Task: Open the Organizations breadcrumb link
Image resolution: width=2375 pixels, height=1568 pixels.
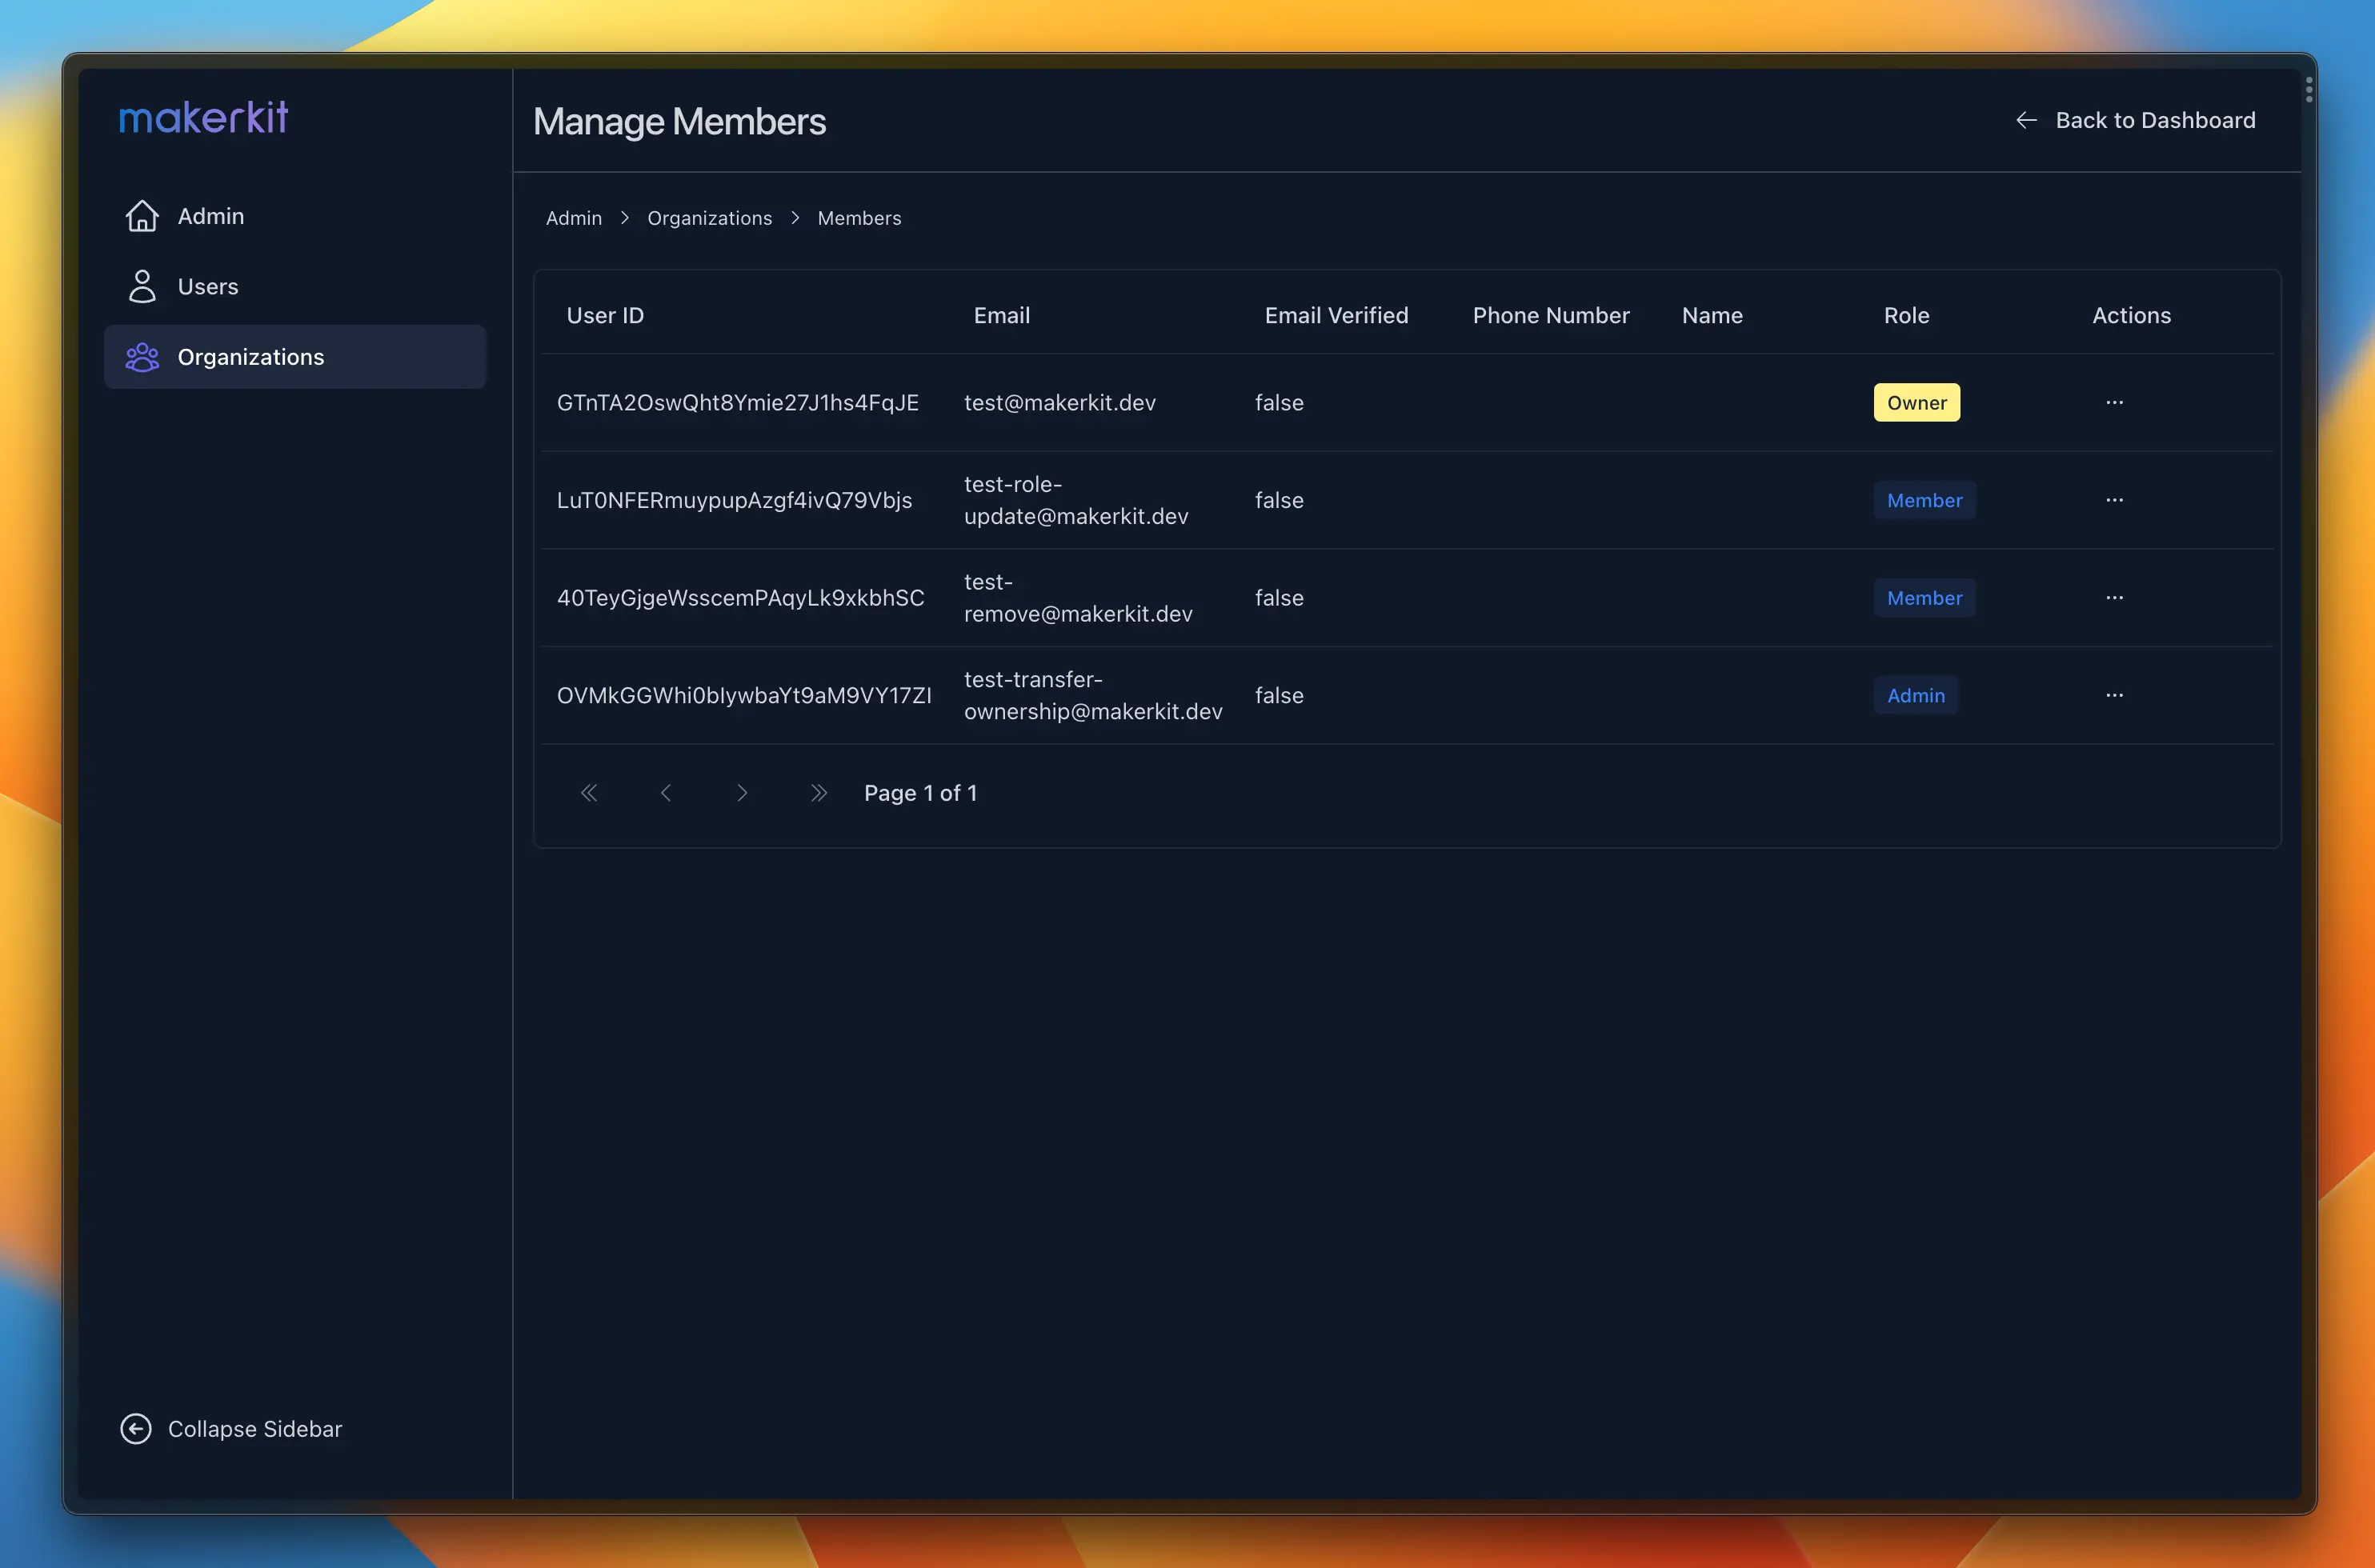Action: point(709,217)
